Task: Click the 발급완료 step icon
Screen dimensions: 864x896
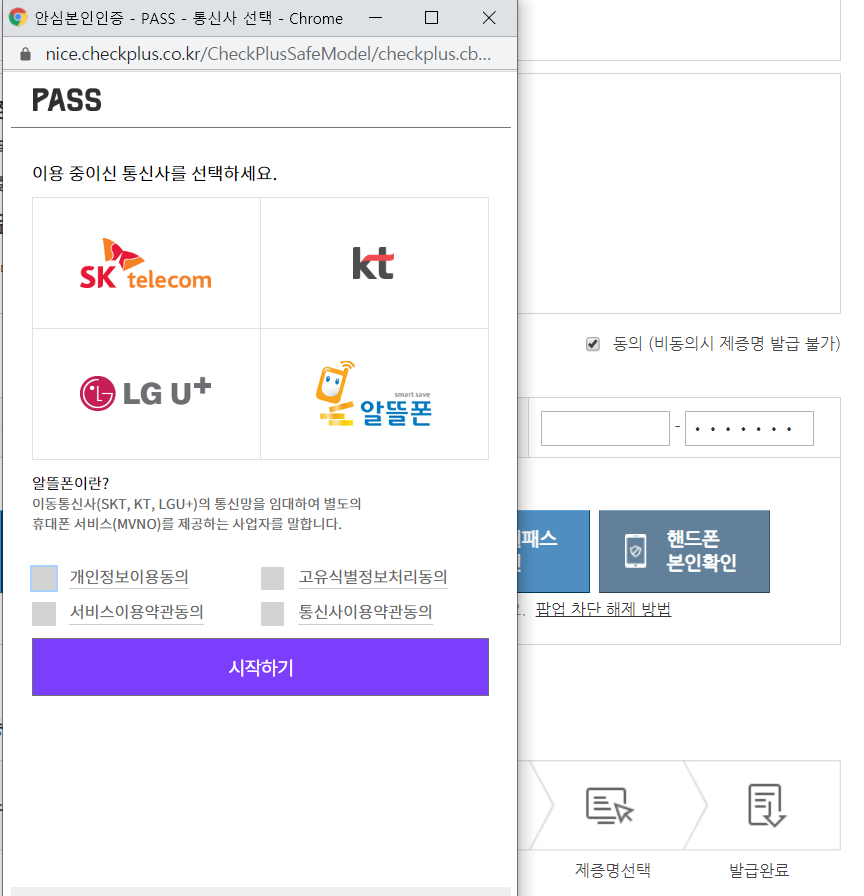Action: coord(767,805)
